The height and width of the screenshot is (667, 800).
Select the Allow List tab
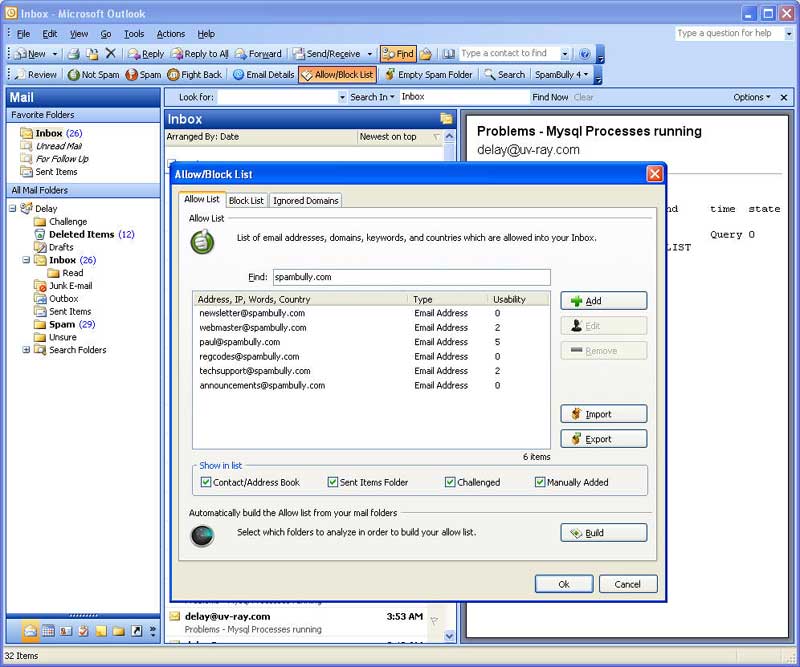pos(202,199)
